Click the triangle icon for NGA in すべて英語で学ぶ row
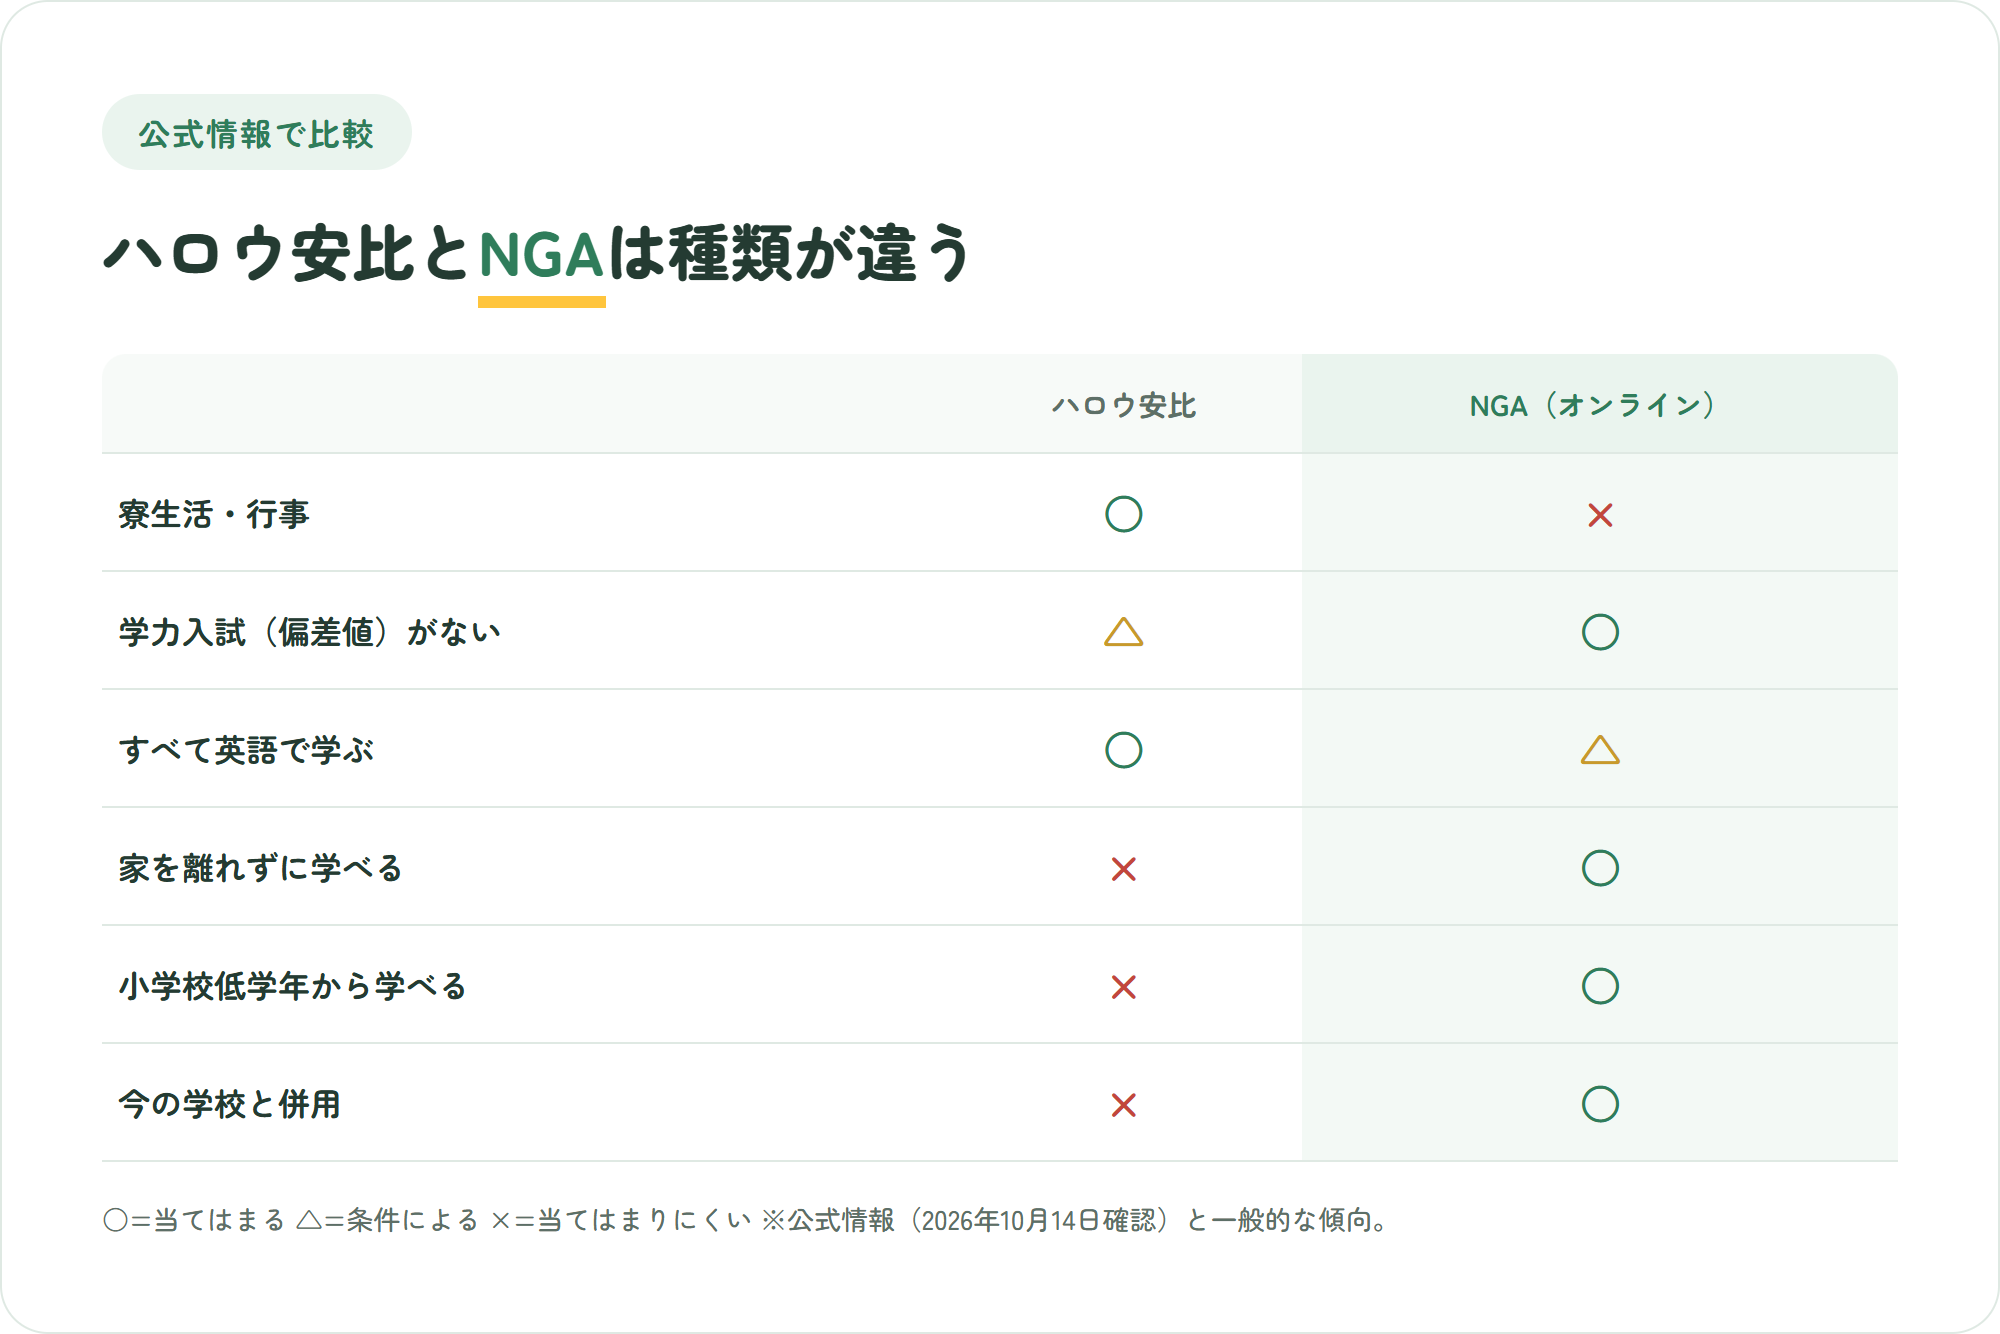This screenshot has height=1334, width=2000. [x=1600, y=750]
